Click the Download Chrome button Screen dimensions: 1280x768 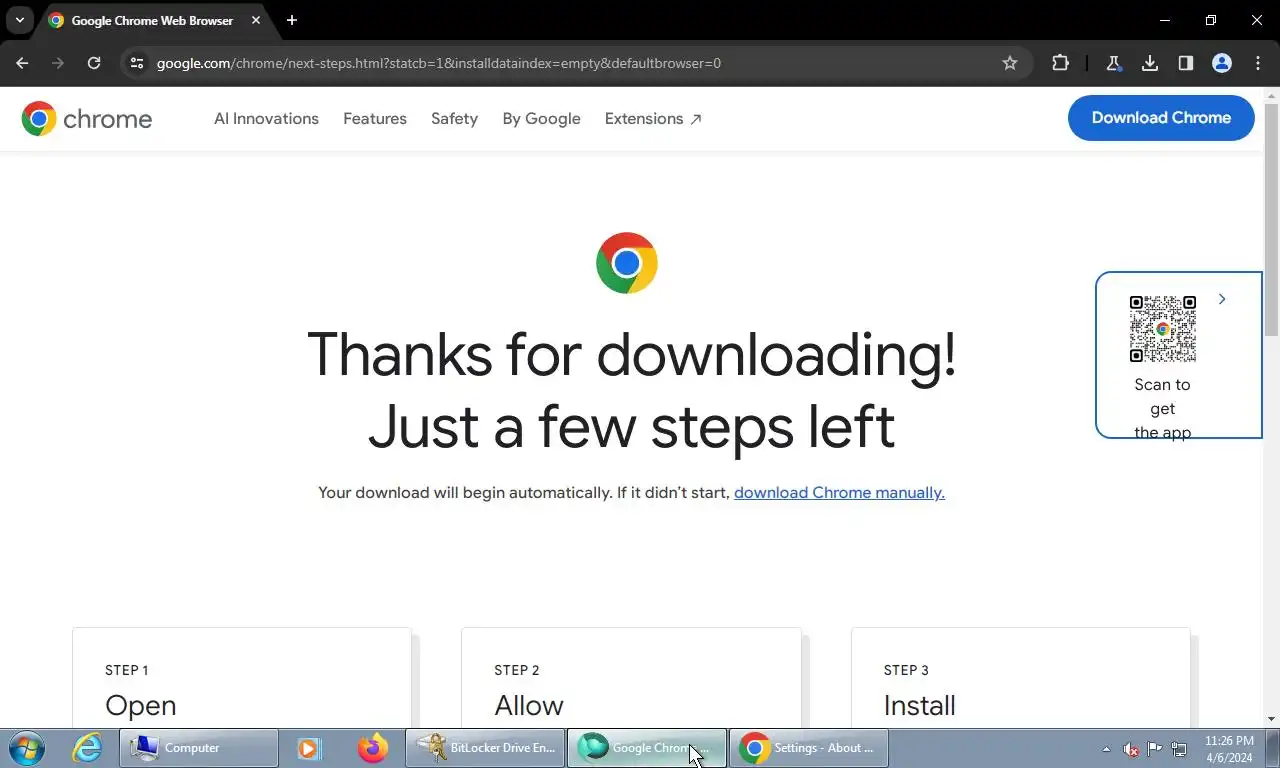click(1161, 118)
